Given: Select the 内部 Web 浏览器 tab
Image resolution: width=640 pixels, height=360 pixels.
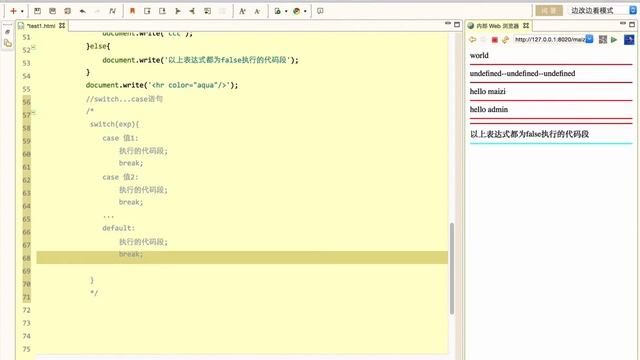Looking at the screenshot, I should pyautogui.click(x=498, y=26).
